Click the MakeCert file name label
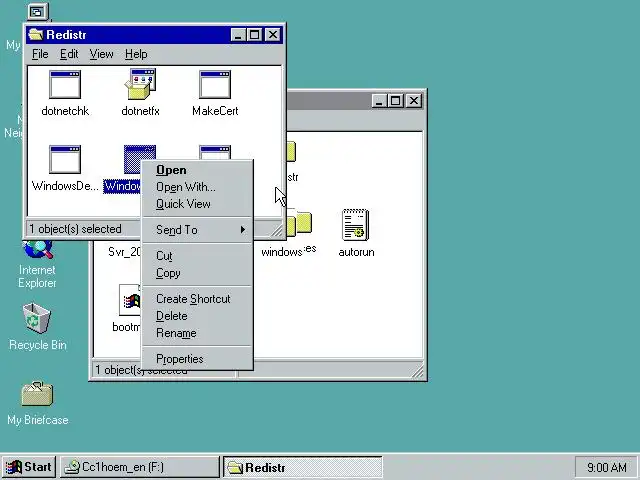Screen dimensions: 640x480 tap(215, 111)
